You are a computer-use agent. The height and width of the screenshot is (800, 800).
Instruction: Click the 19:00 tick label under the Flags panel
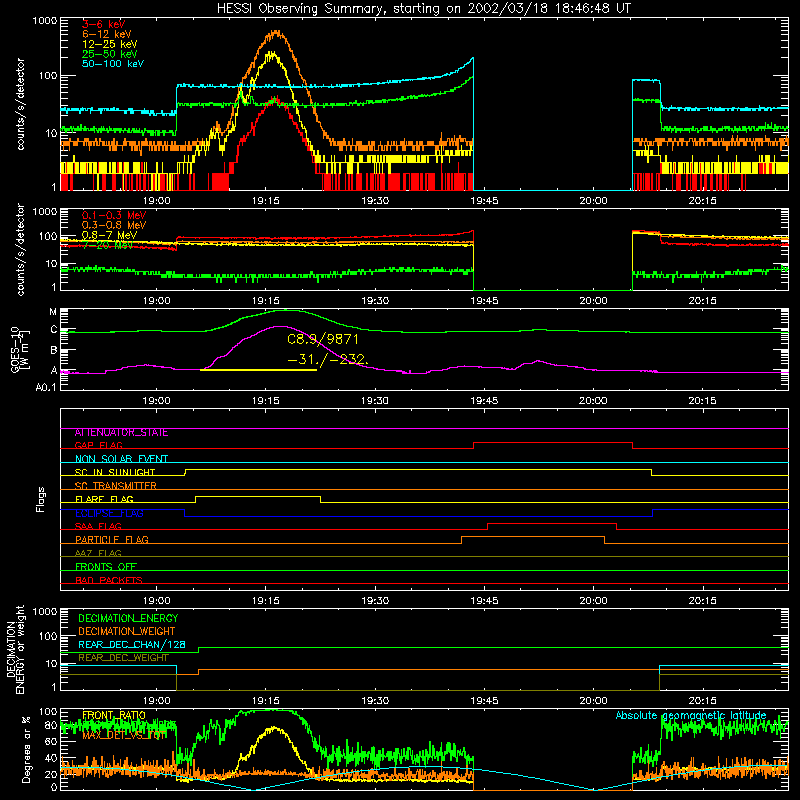tap(157, 601)
